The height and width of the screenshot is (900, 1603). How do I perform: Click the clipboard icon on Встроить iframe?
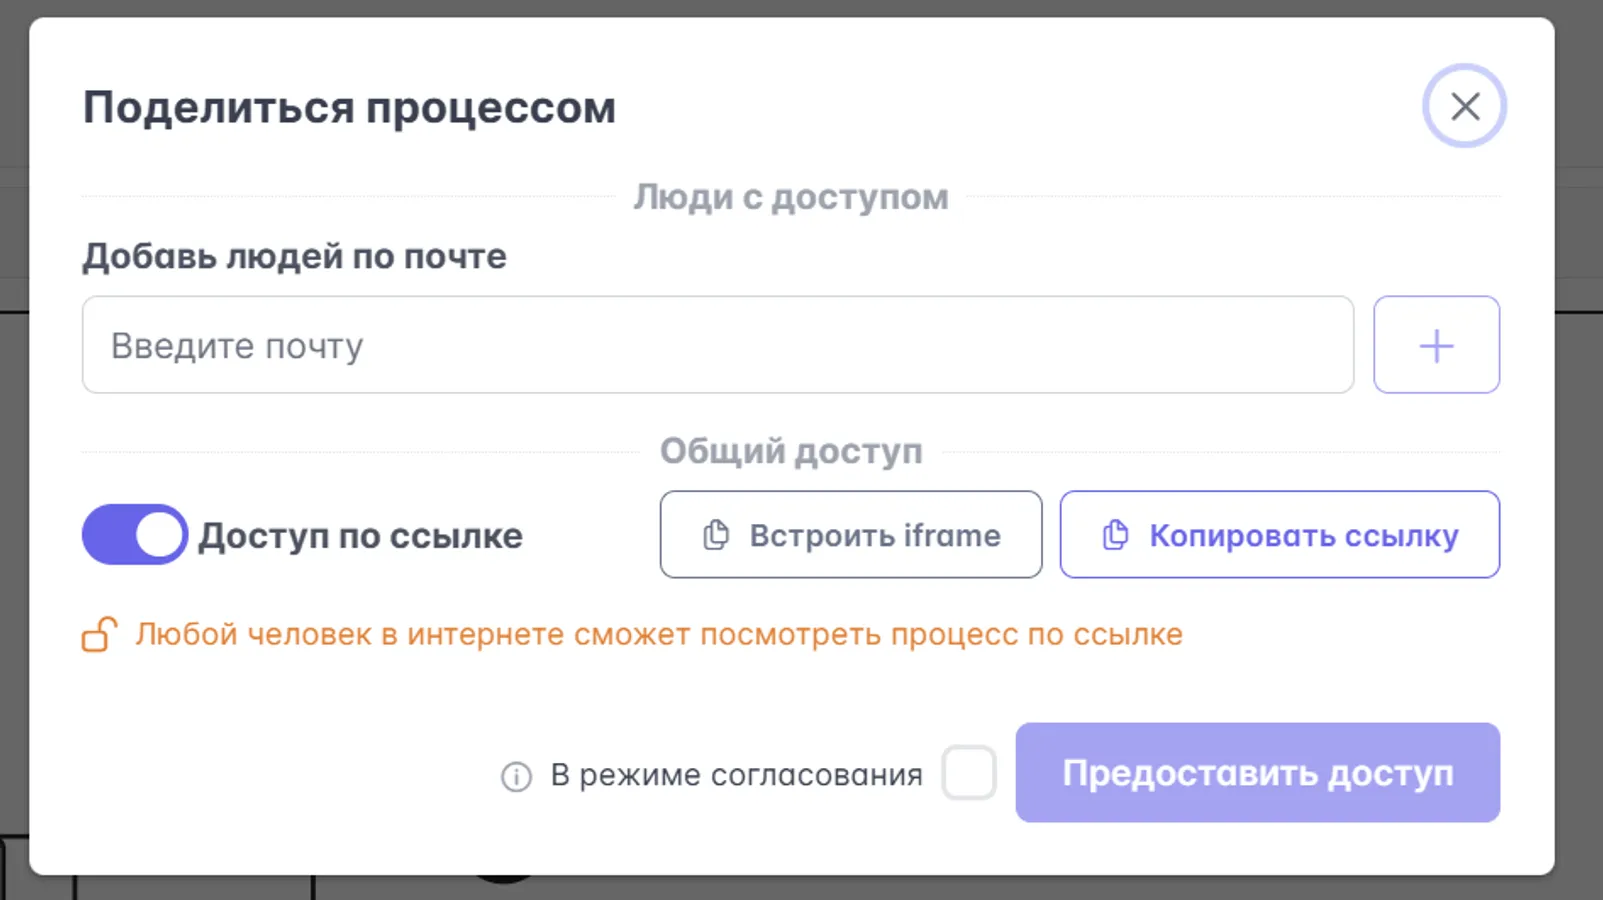[x=714, y=535]
